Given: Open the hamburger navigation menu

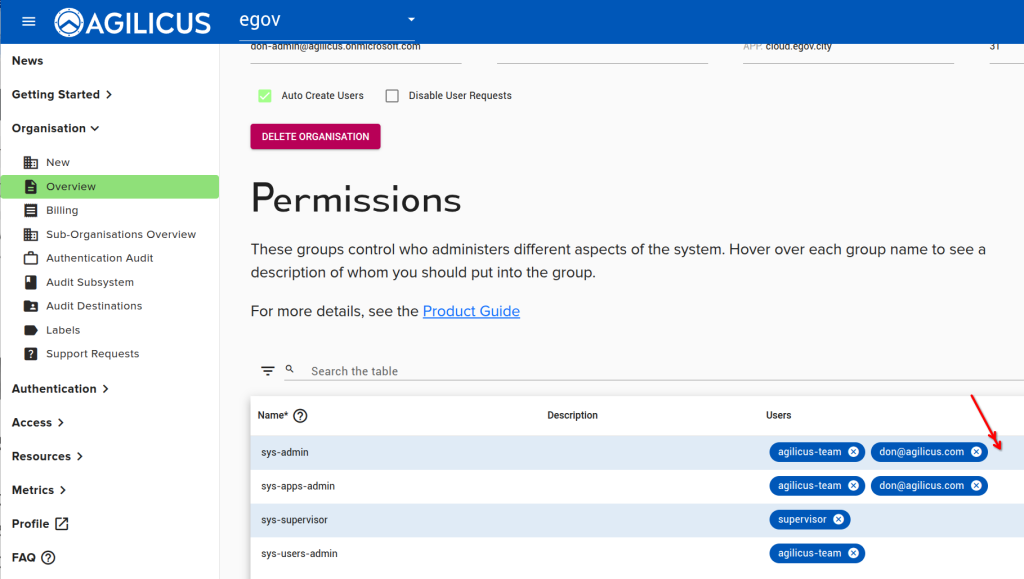Looking at the screenshot, I should point(27,21).
